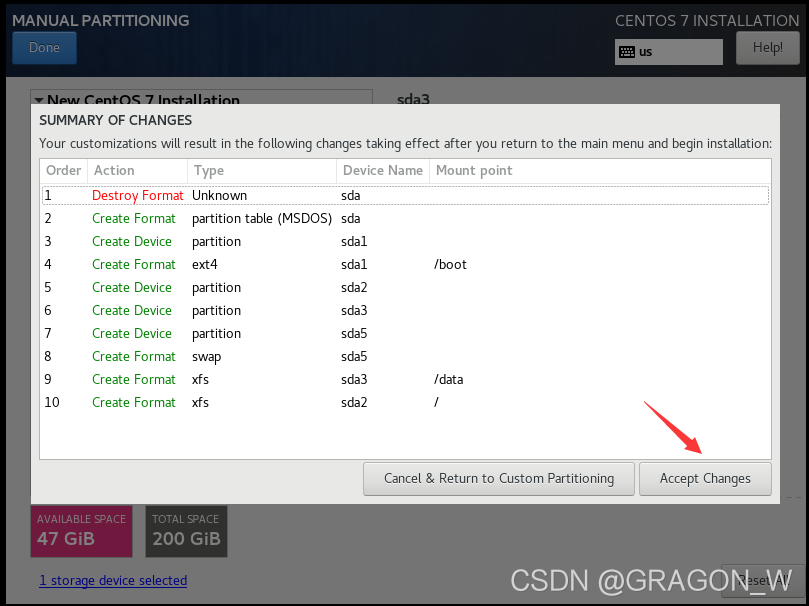The width and height of the screenshot is (809, 606).
Task: Click the blue Done button
Action: tap(44, 47)
